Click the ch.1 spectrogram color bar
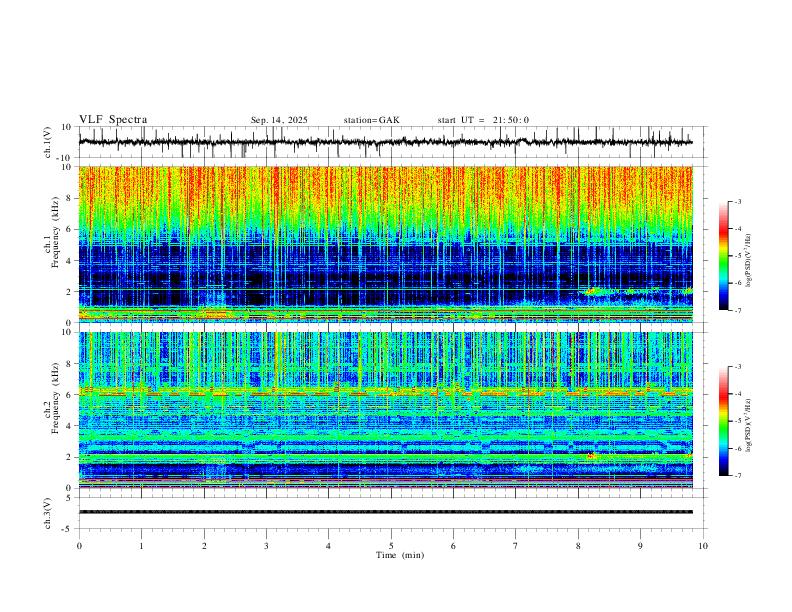This screenshot has height=612, width=792. tap(723, 256)
